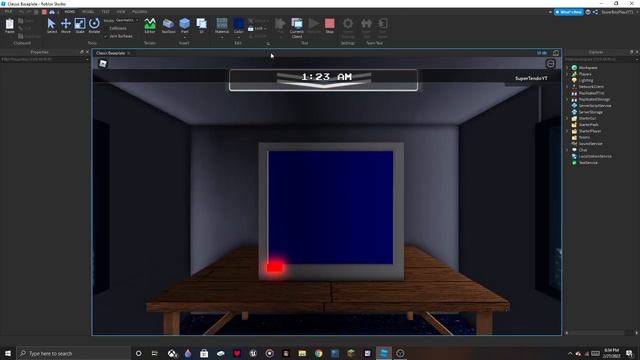Activate the Scale tool
Image resolution: width=640 pixels, height=360 pixels.
tap(80, 25)
